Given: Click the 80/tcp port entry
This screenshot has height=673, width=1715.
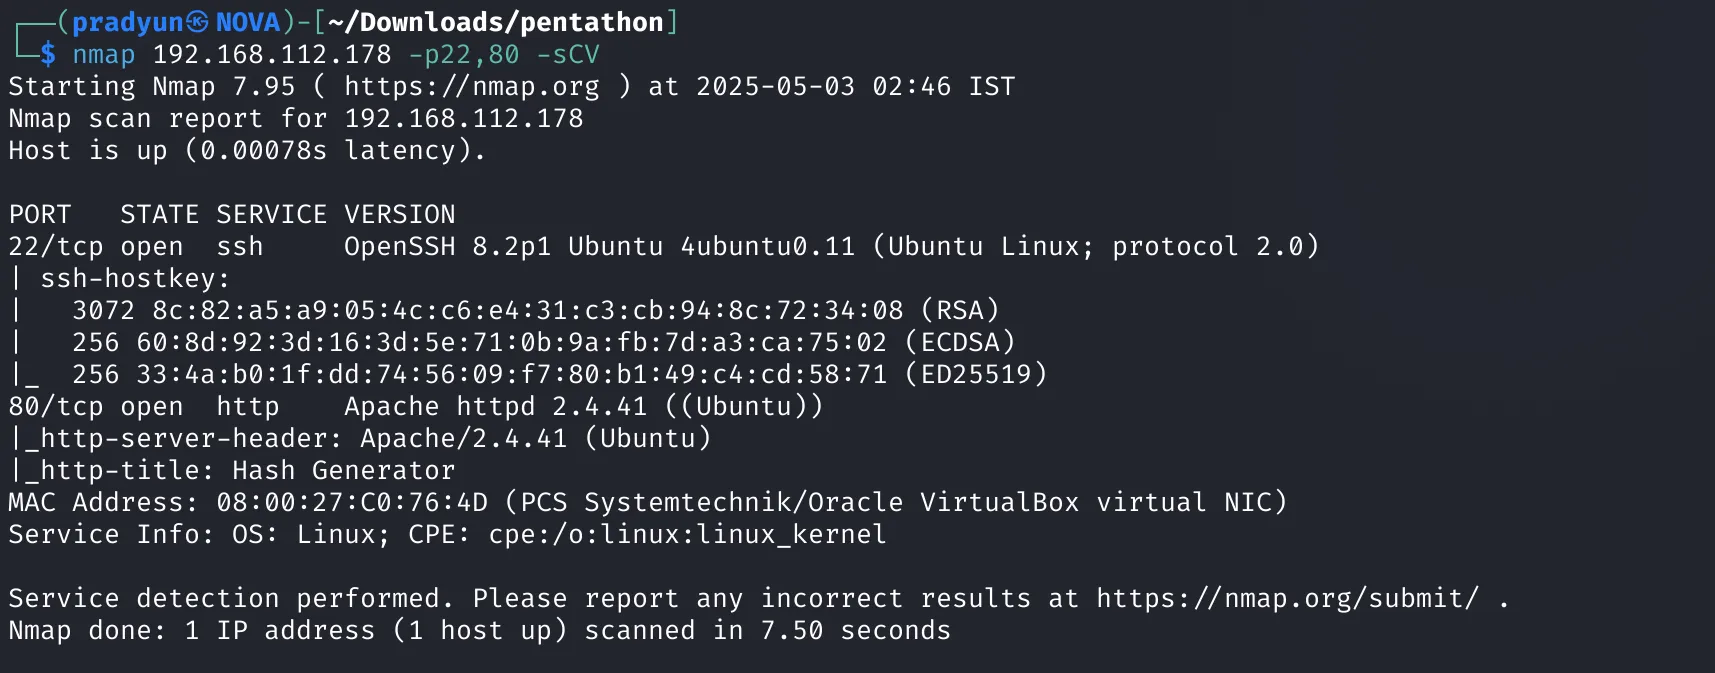Looking at the screenshot, I should 55,407.
